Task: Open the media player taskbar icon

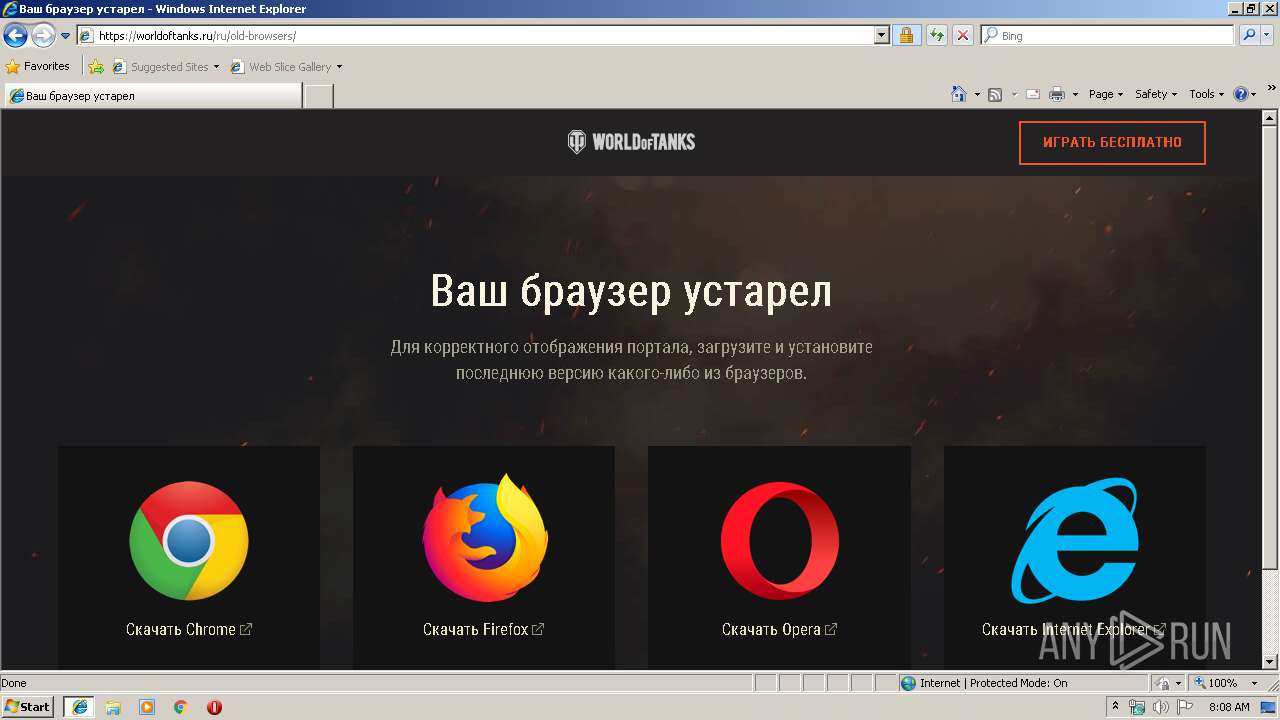Action: [x=147, y=707]
